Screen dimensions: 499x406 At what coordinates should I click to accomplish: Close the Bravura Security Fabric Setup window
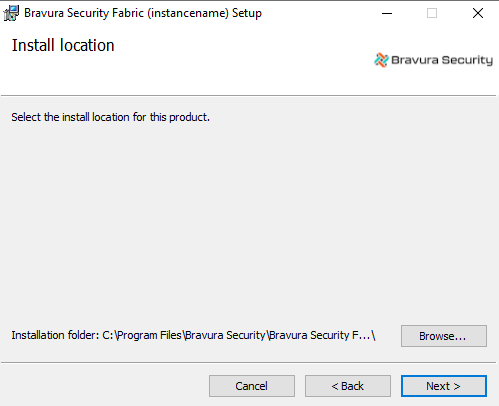[478, 13]
